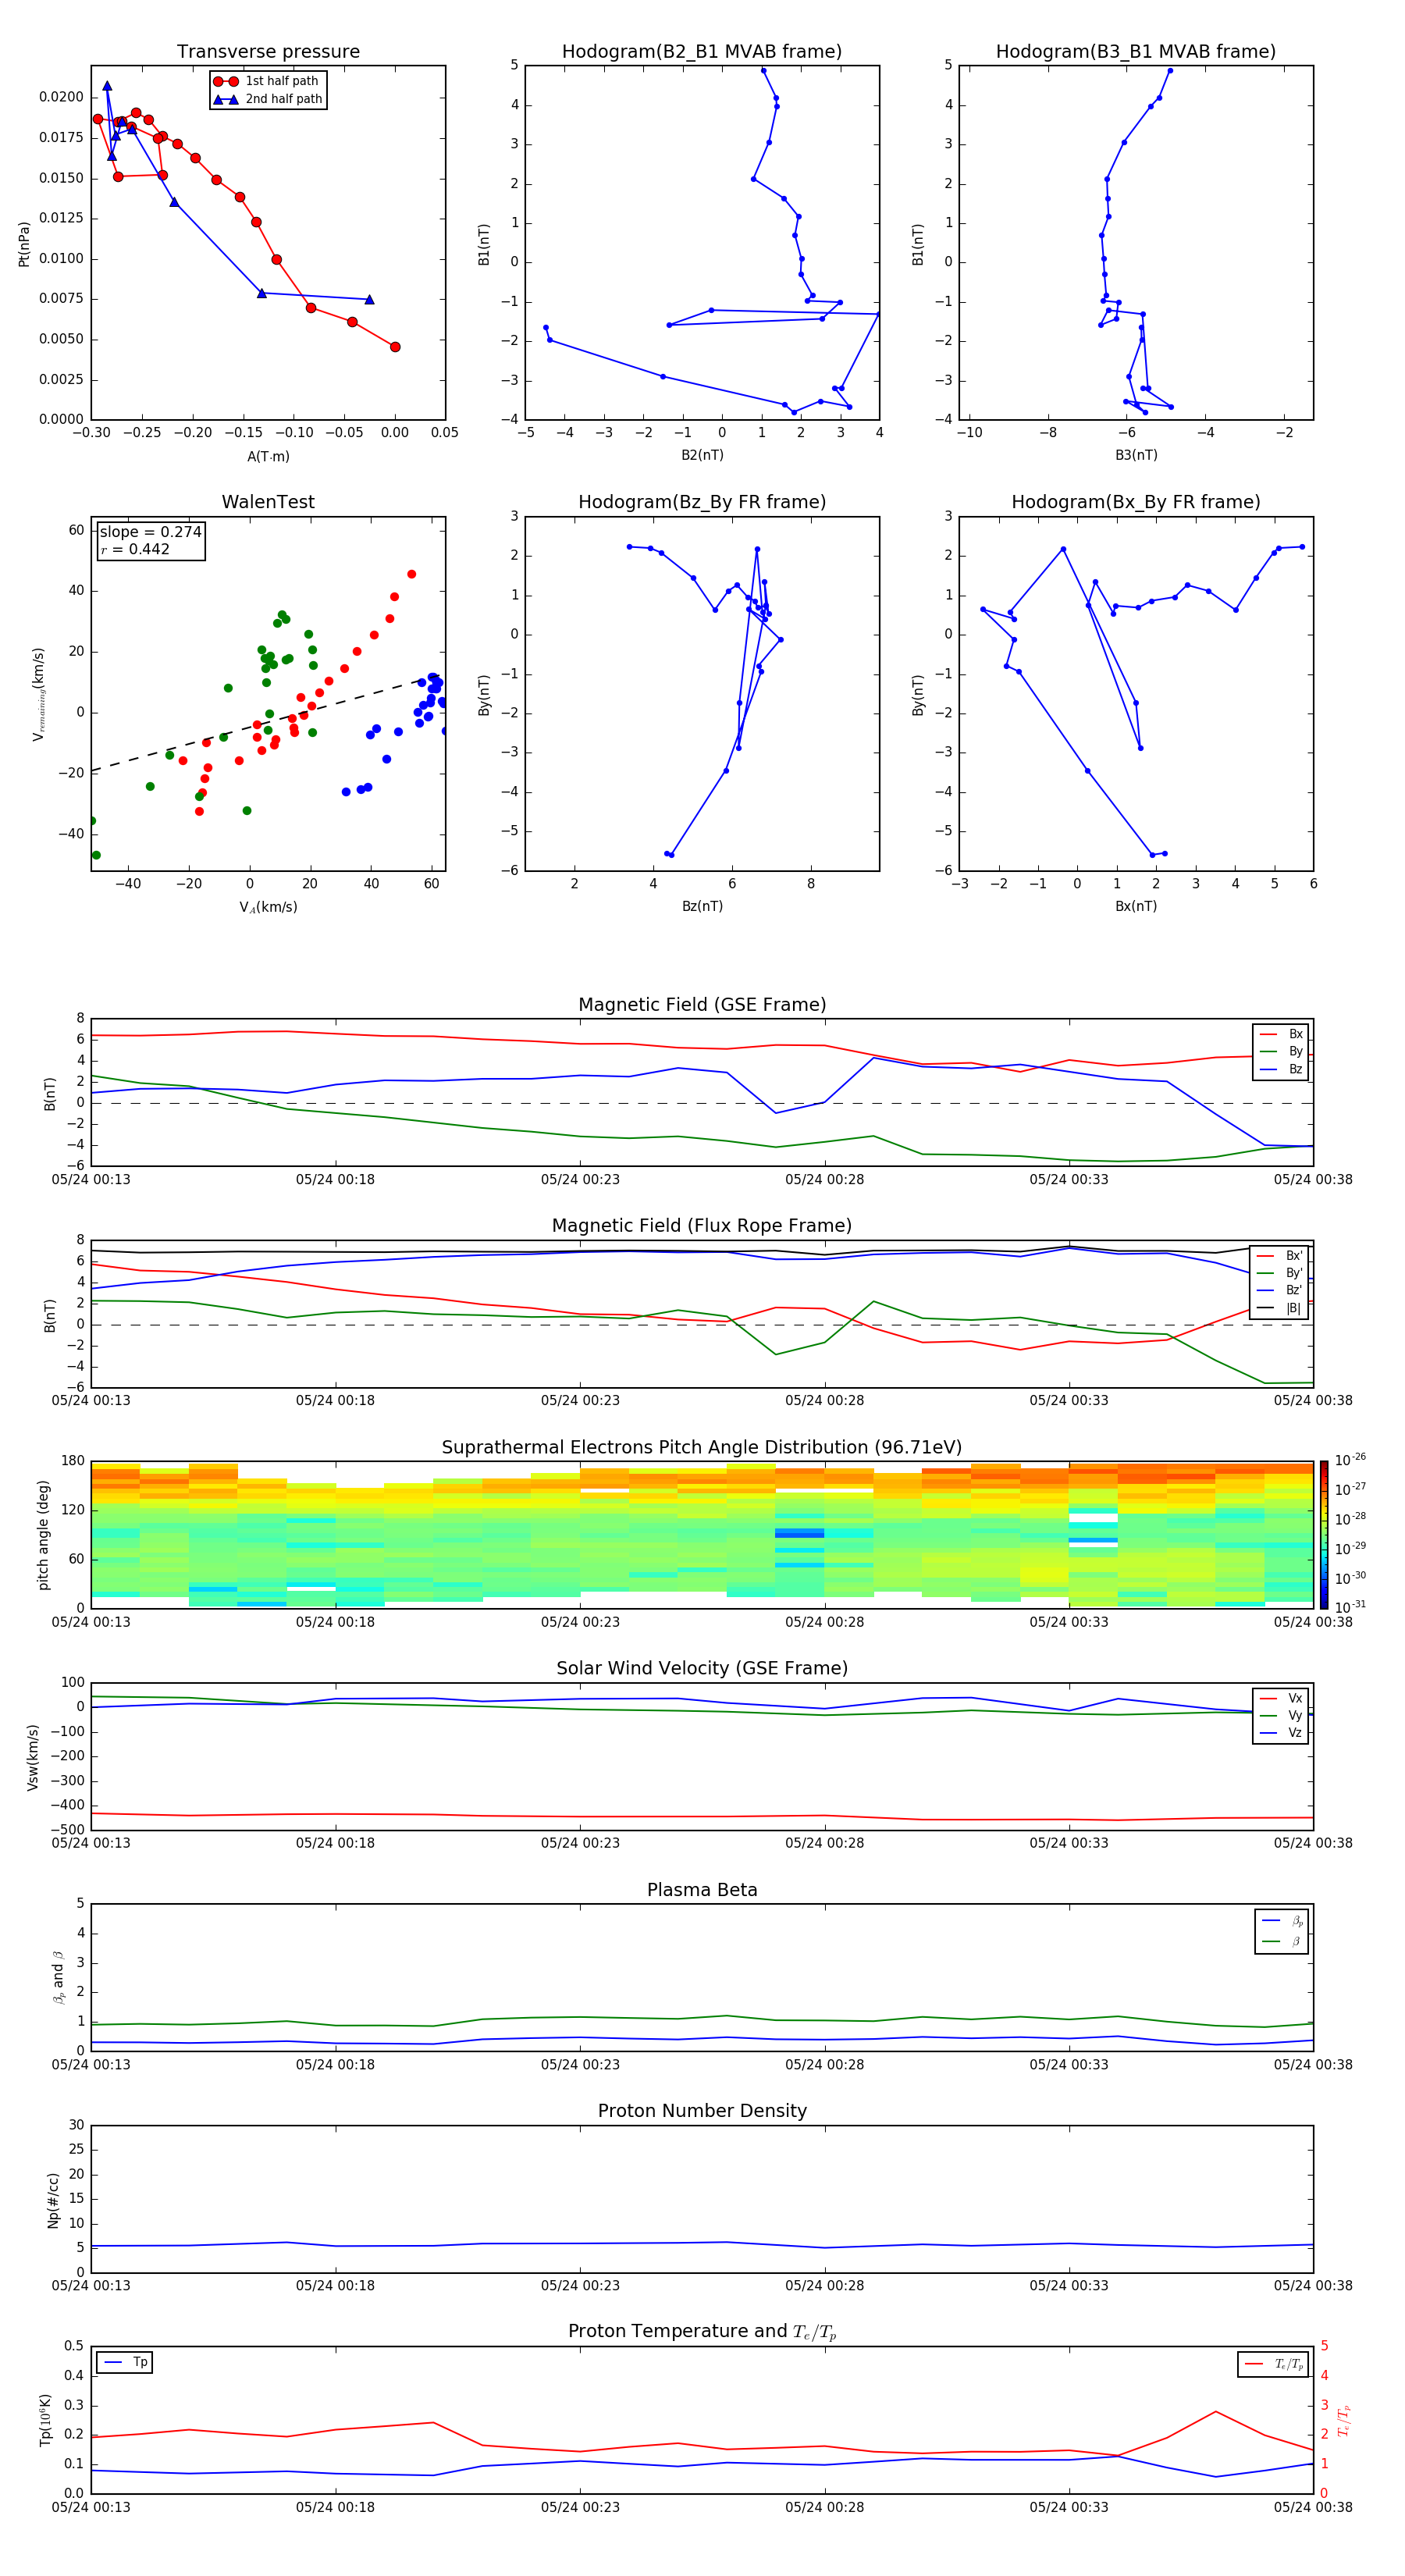Click the 'Plasma Beta' title
Viewport: 1405px width, 2576px height.
coord(702,1890)
